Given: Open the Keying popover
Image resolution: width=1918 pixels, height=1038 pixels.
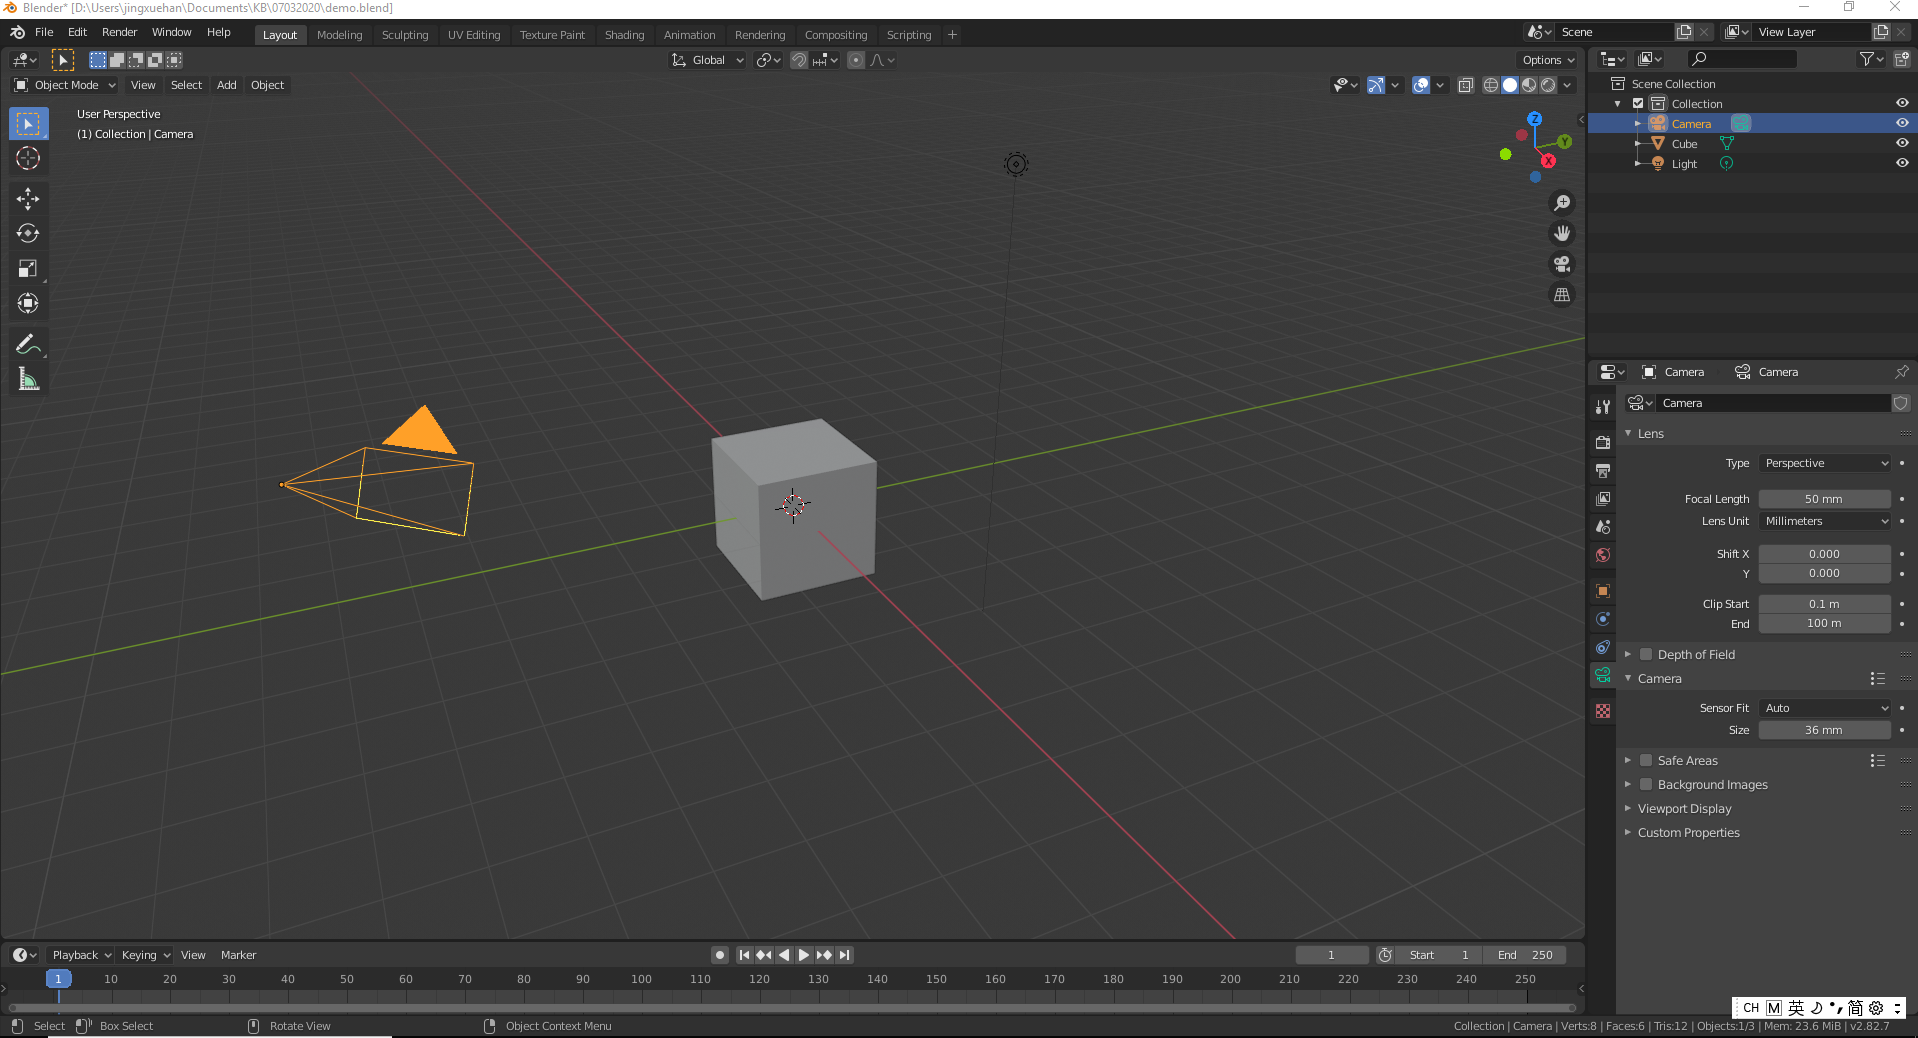Looking at the screenshot, I should 145,955.
